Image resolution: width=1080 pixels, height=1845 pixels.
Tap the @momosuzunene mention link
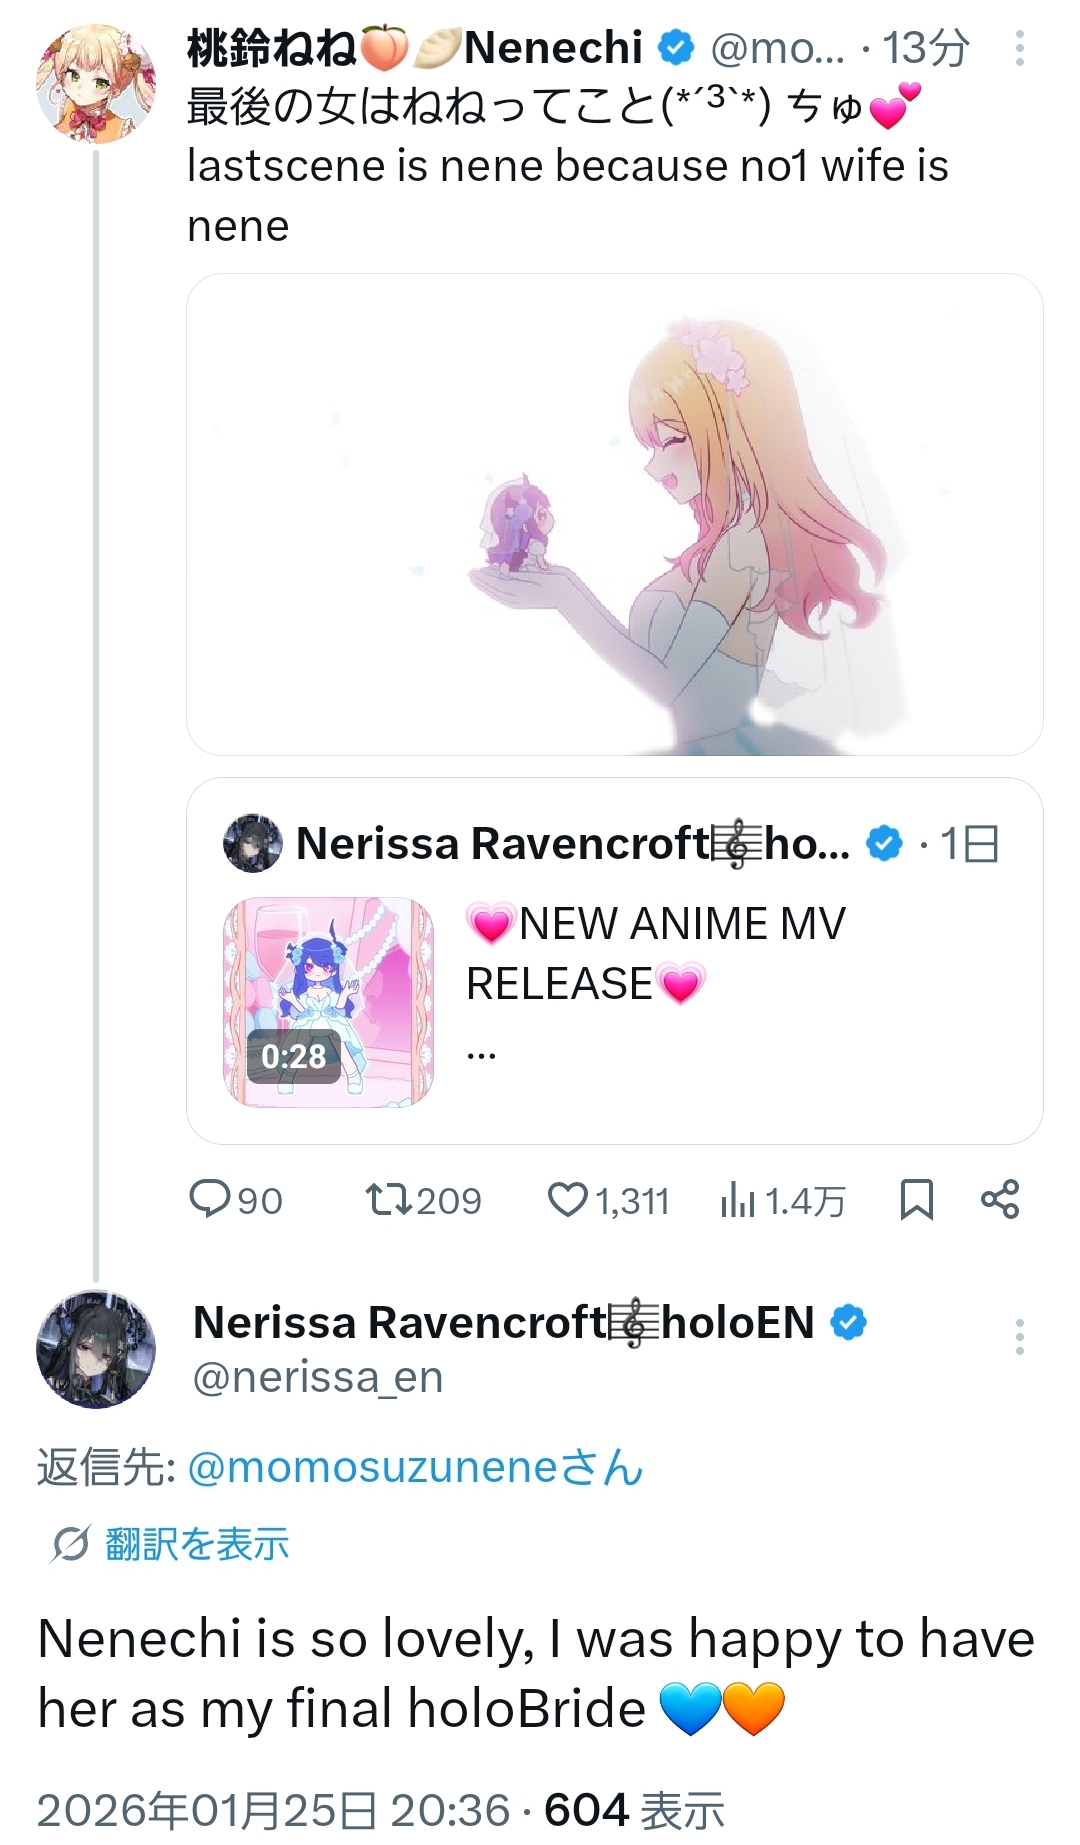point(415,1468)
